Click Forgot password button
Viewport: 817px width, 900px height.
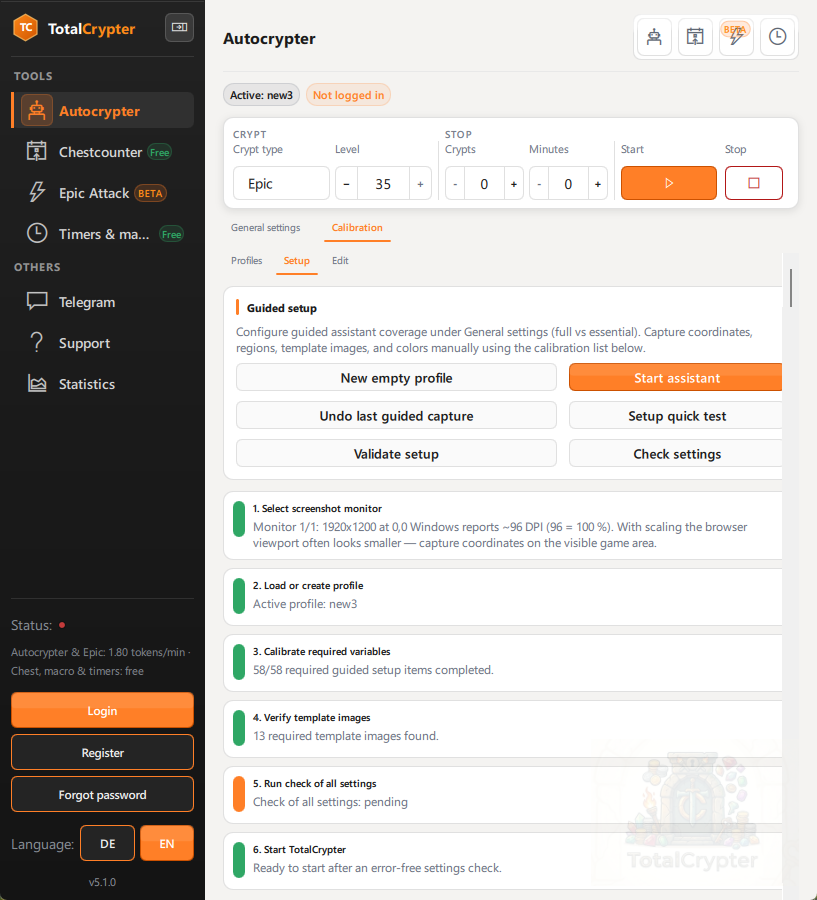pos(102,794)
